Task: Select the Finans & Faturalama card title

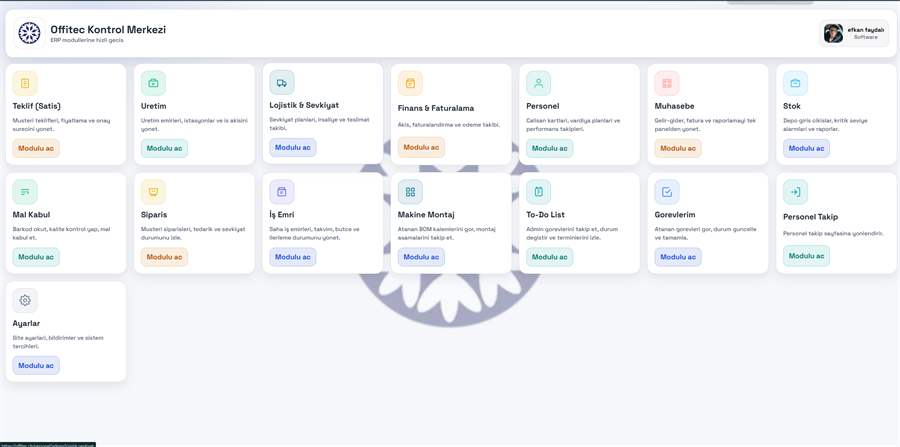Action: point(435,108)
